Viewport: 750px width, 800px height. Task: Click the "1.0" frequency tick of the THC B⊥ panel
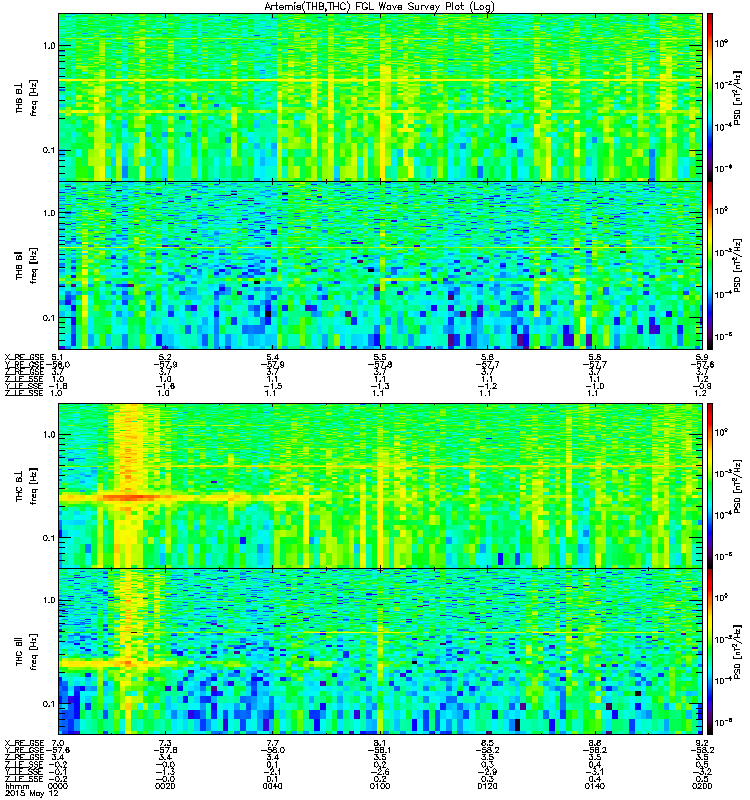pos(49,435)
